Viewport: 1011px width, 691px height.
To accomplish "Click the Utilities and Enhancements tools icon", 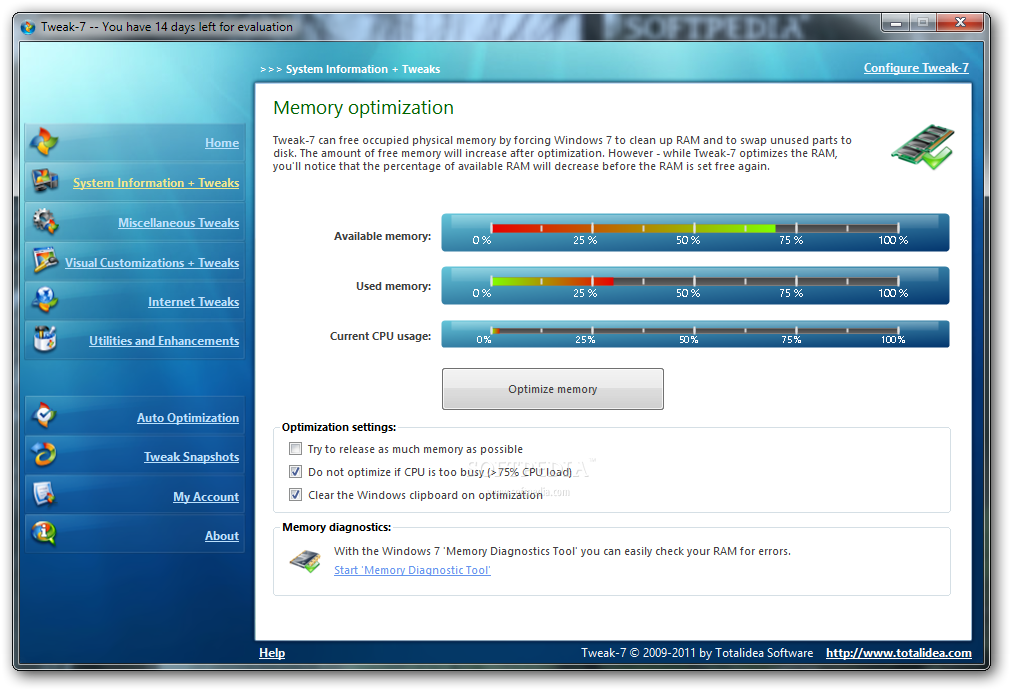I will 44,338.
